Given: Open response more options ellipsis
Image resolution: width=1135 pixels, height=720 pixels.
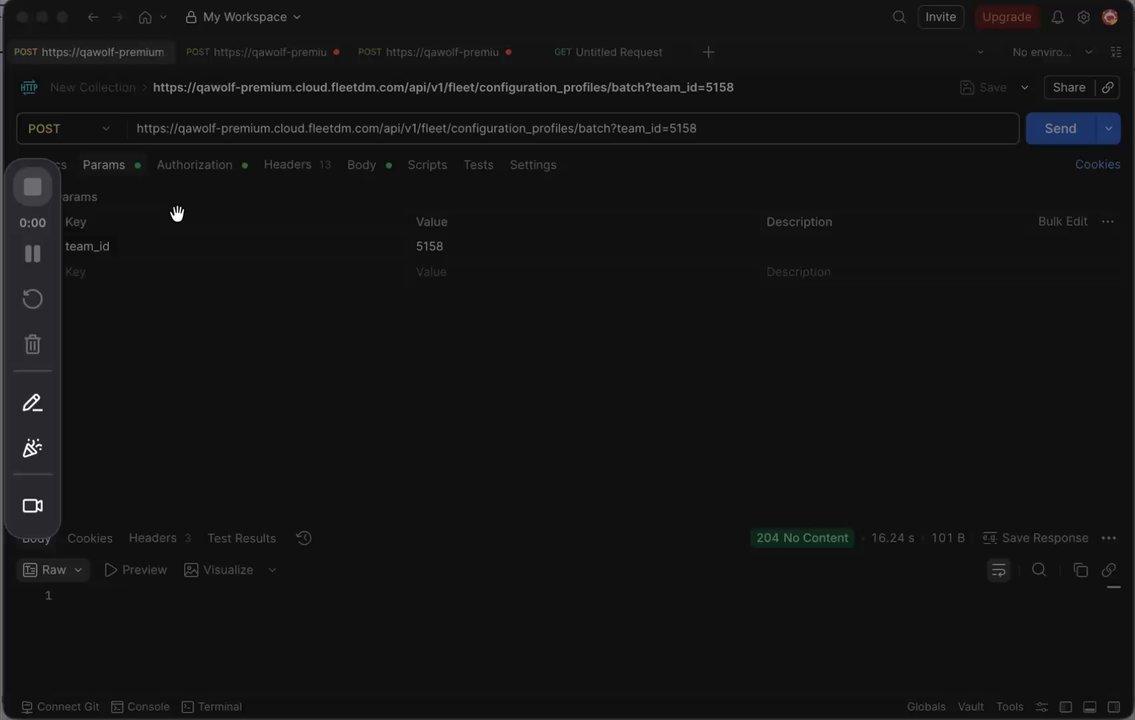Looking at the screenshot, I should pyautogui.click(x=1108, y=538).
